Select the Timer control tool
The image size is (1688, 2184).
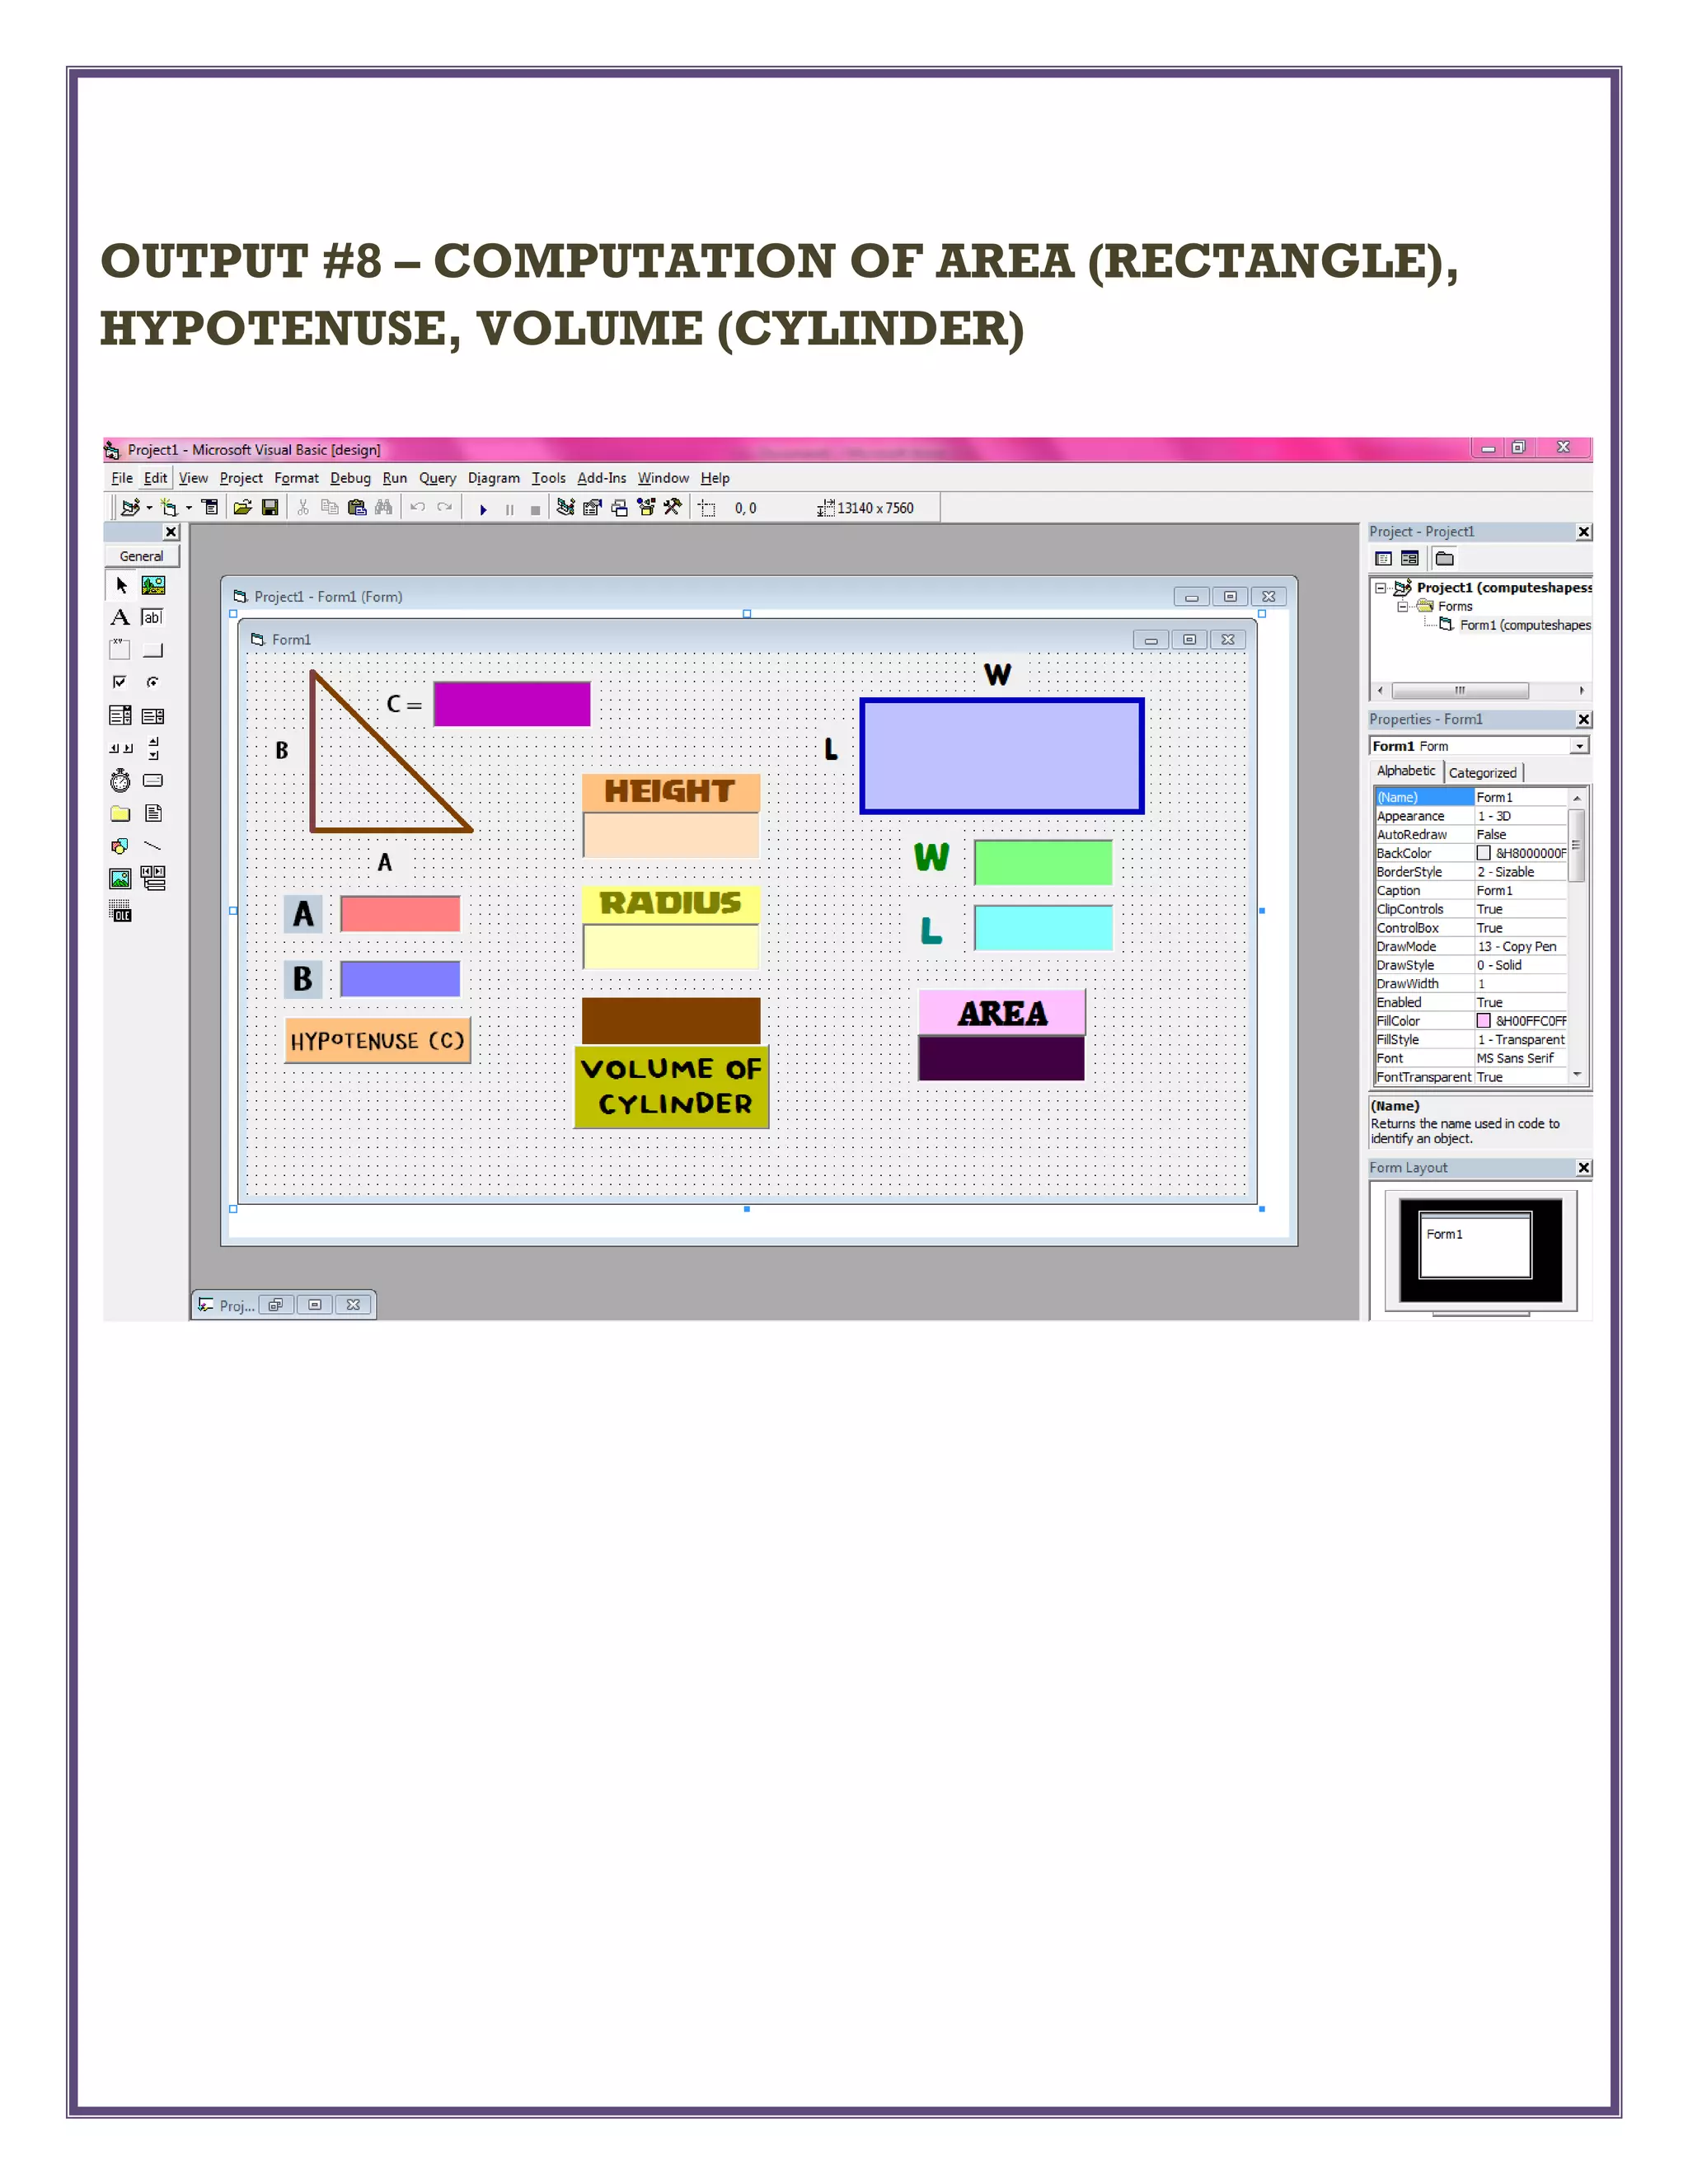click(x=121, y=780)
